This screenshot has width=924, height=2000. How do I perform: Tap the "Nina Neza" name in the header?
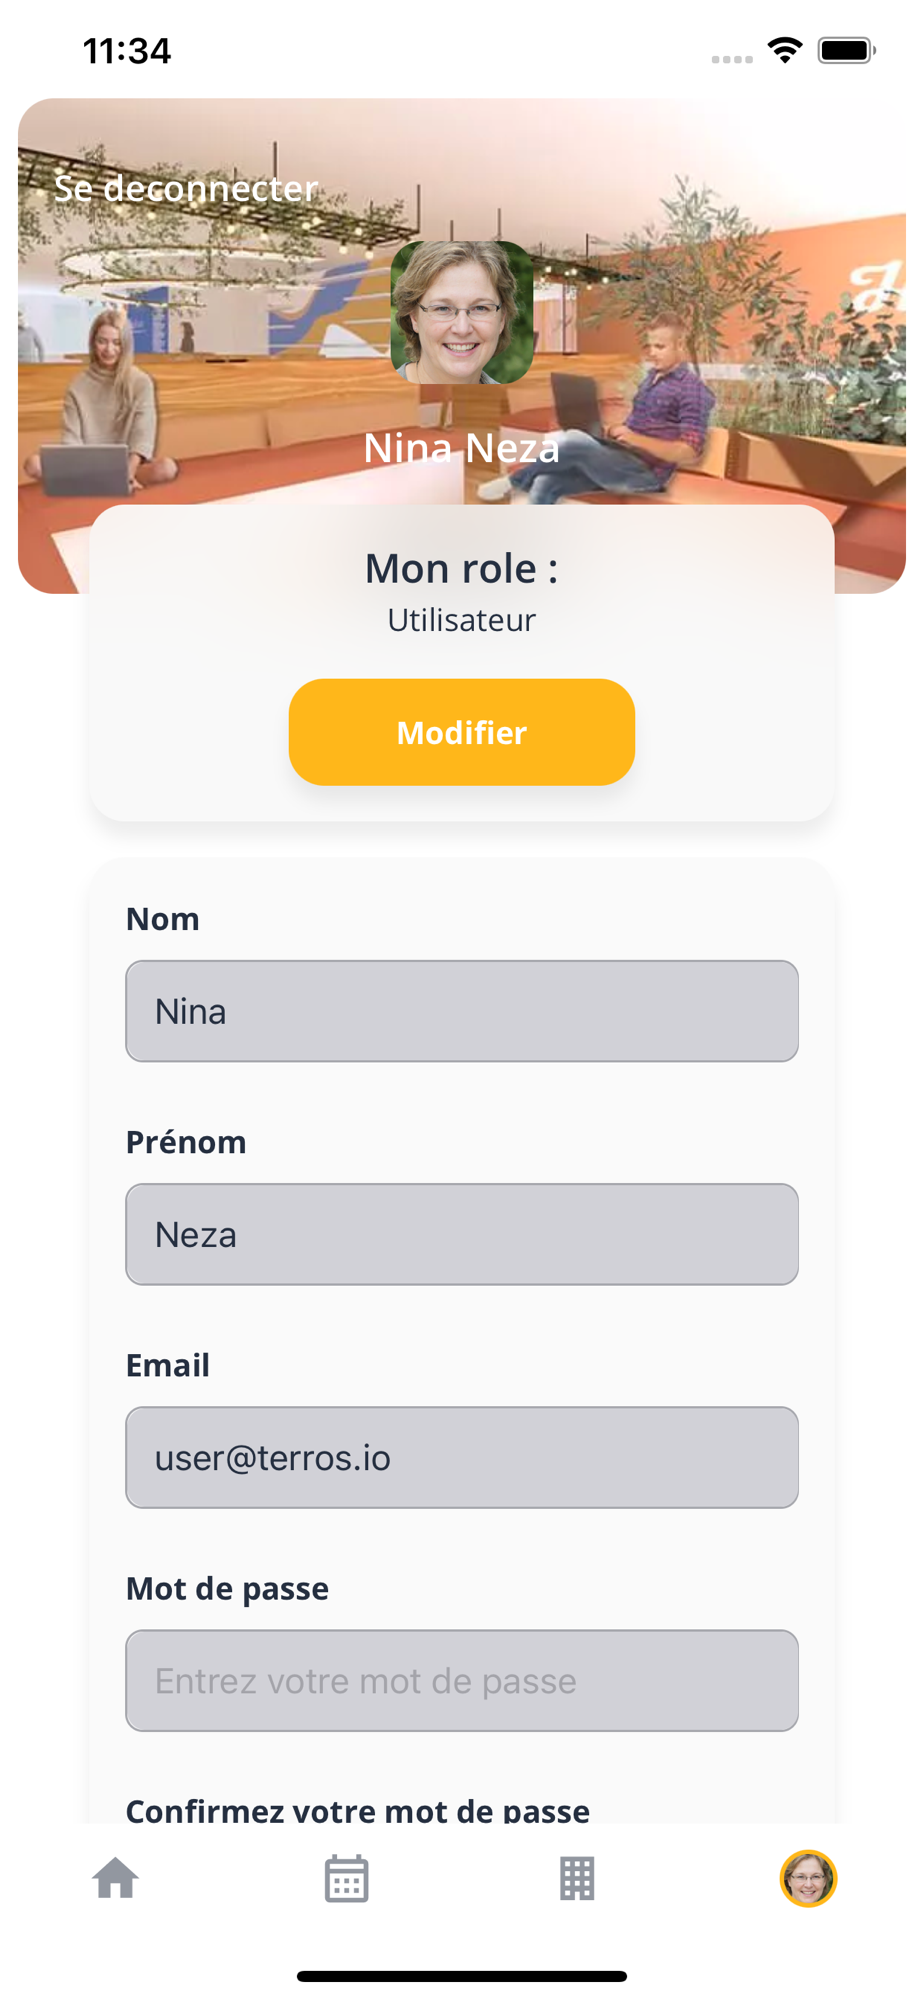(x=462, y=448)
